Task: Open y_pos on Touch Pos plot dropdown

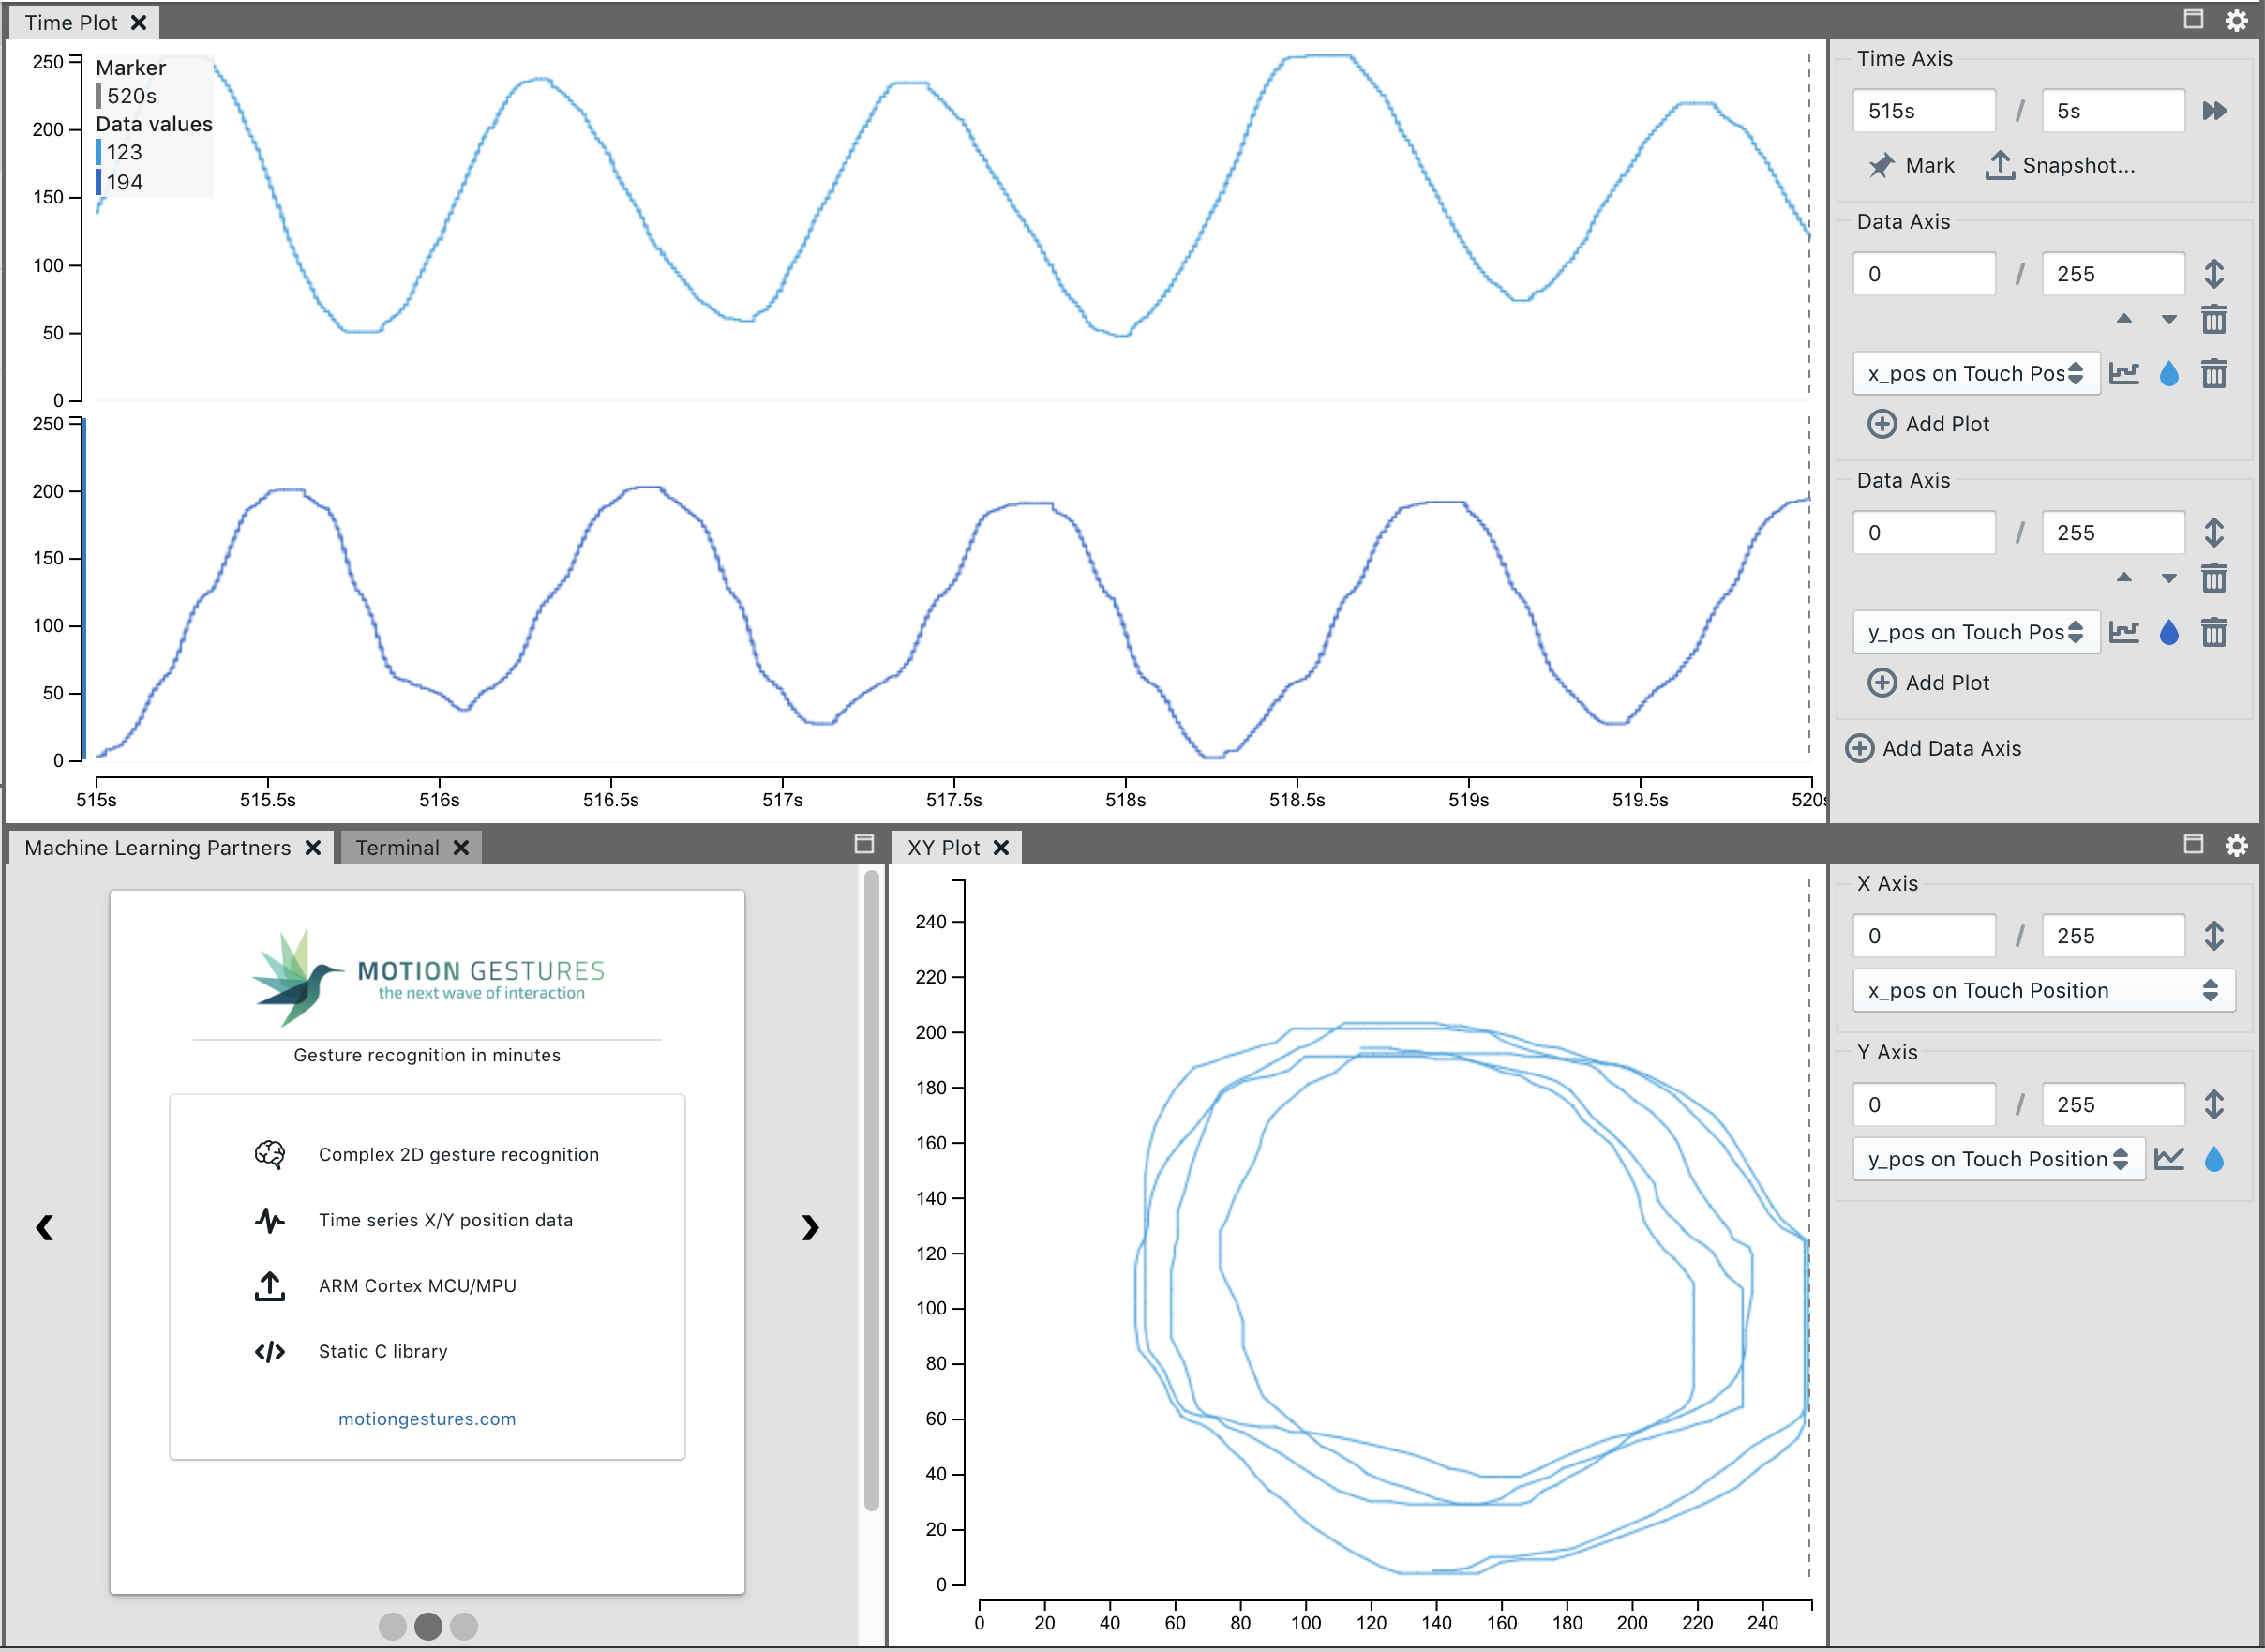Action: point(1975,632)
